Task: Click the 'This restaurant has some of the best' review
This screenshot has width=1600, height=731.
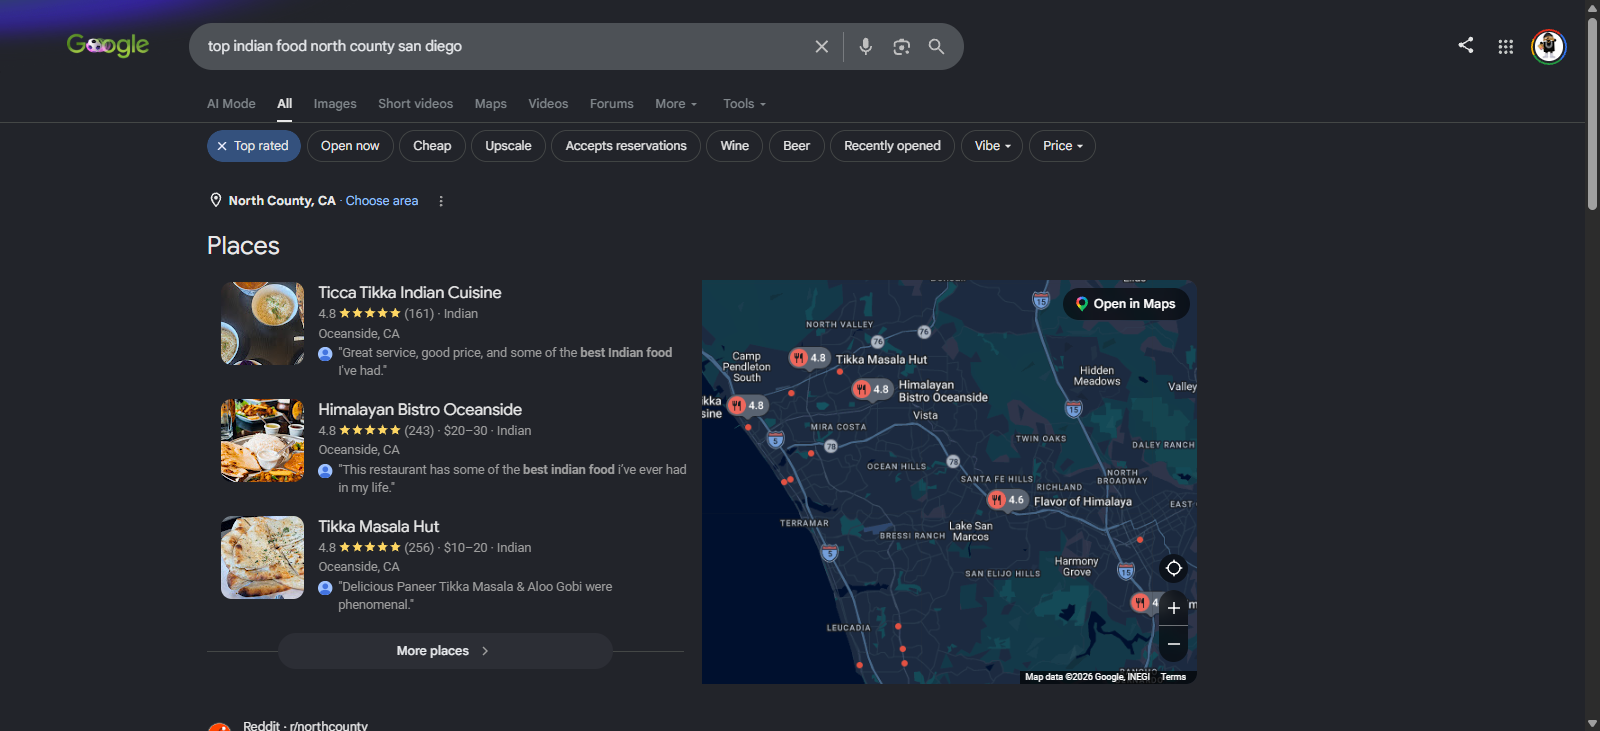Action: pyautogui.click(x=512, y=479)
